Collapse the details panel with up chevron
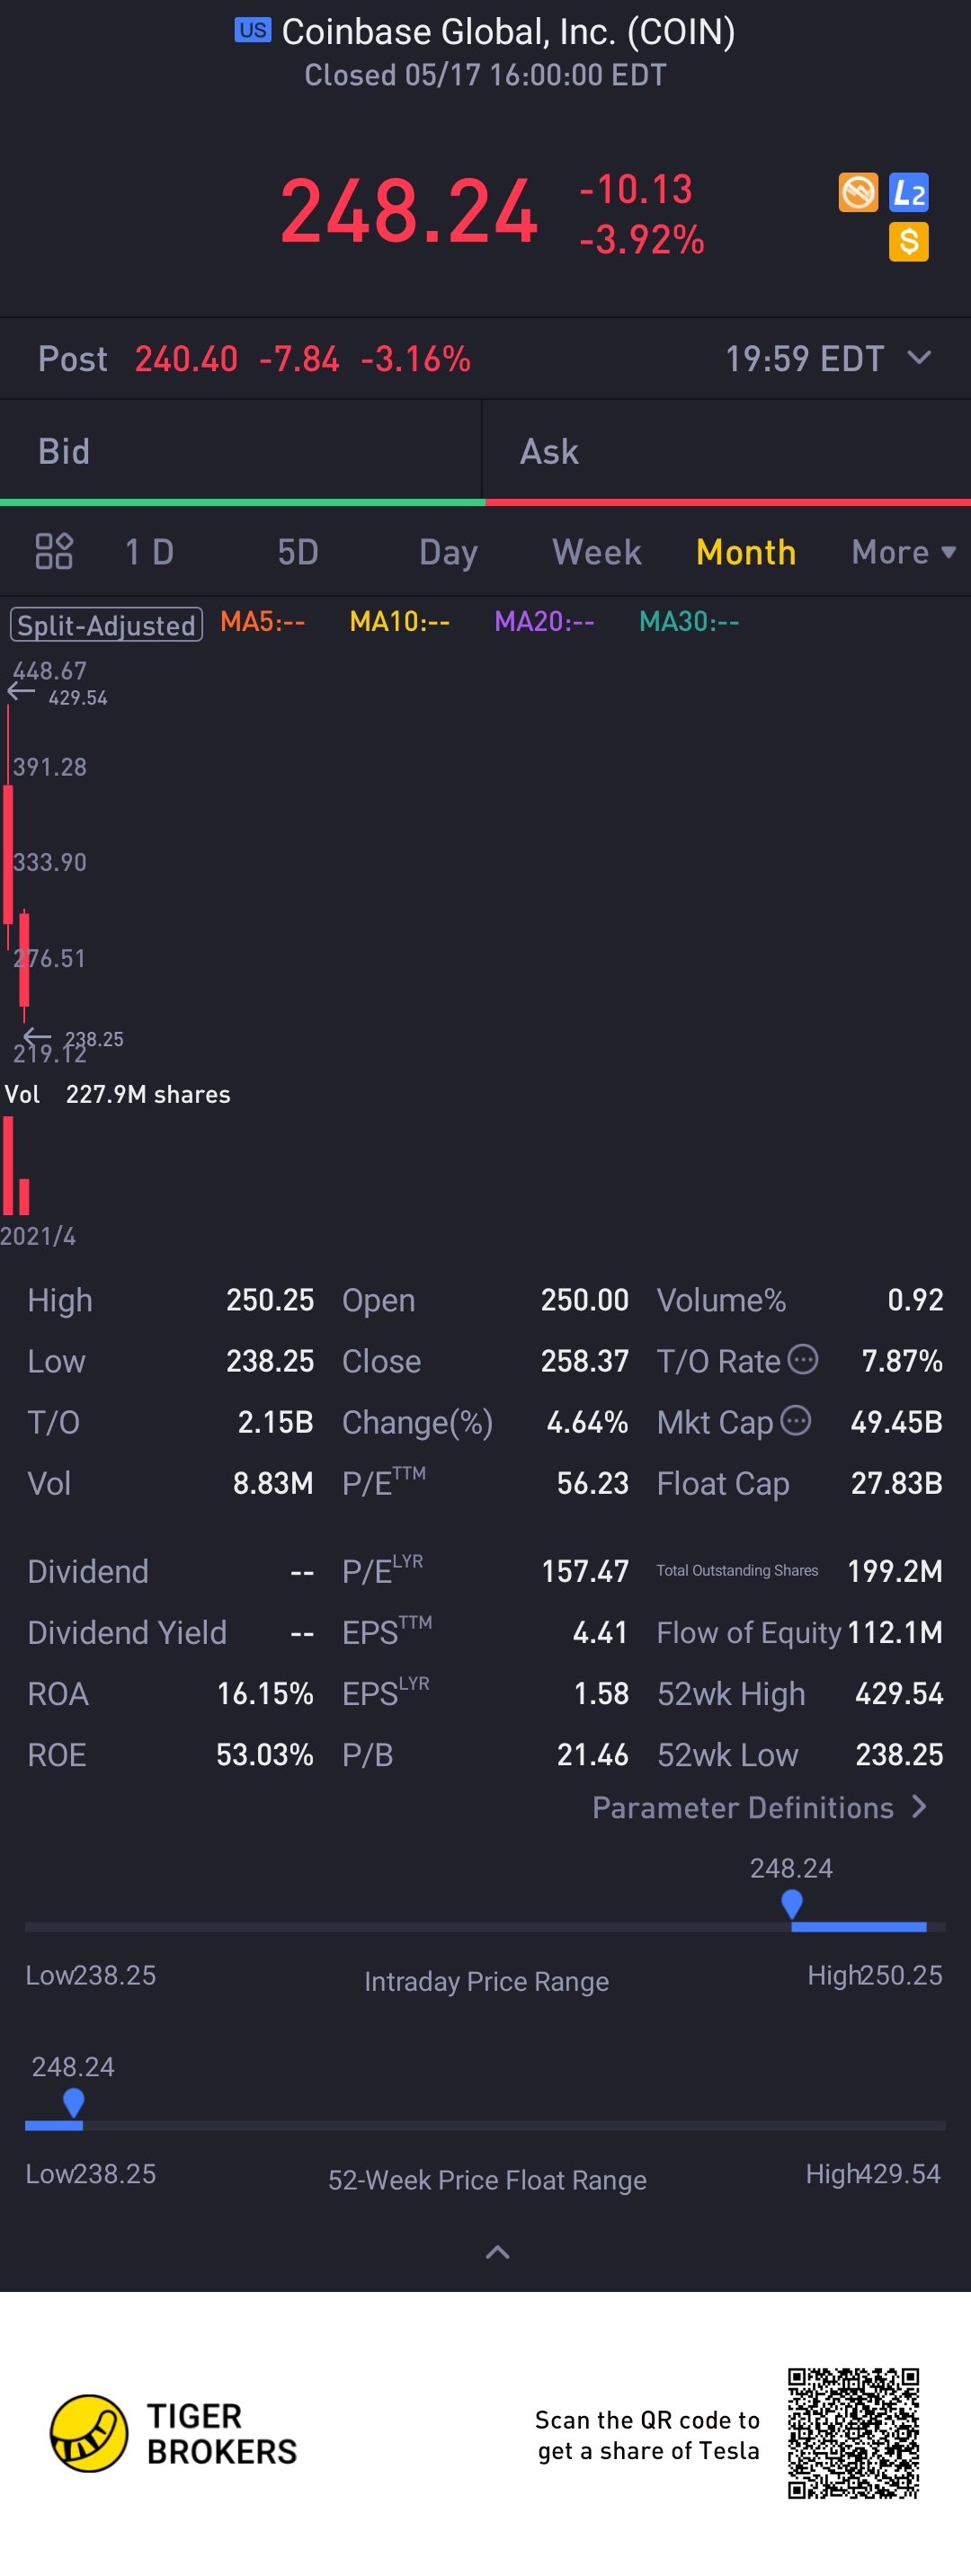971x2576 pixels. click(497, 2252)
